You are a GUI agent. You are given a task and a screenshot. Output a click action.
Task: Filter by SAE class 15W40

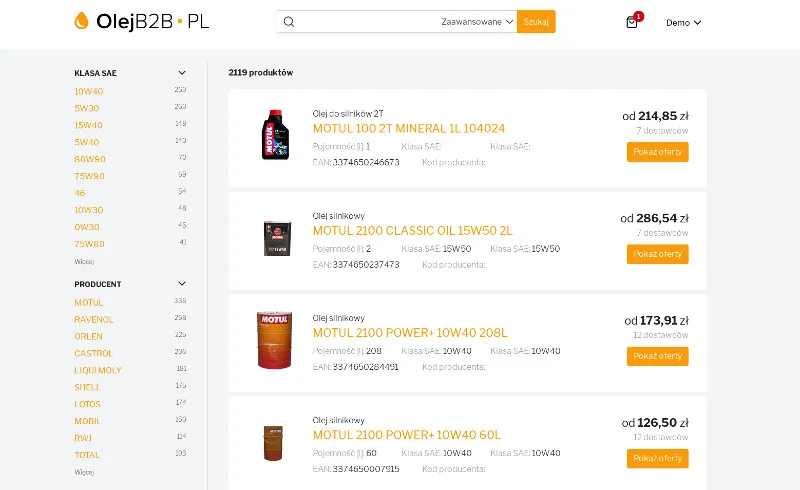tap(88, 125)
